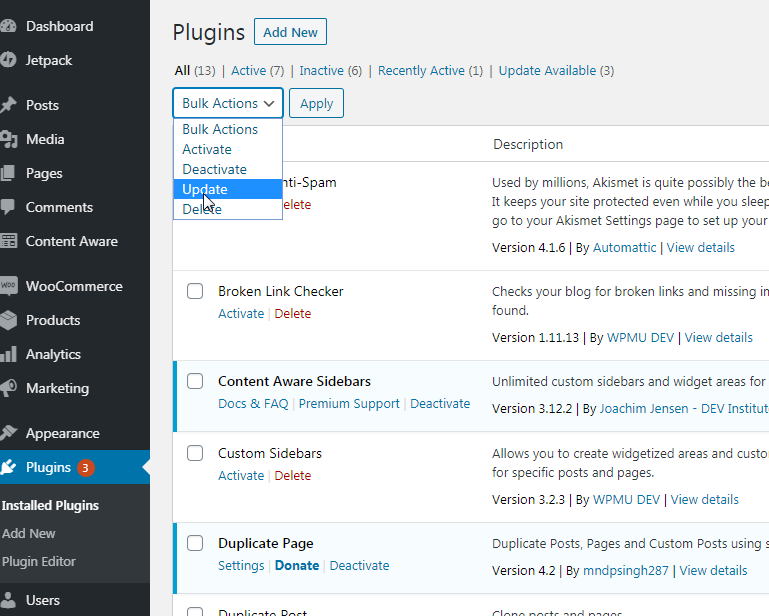Screen dimensions: 769x616
Task: Choose Update from the bulk actions list
Action: pyautogui.click(x=205, y=189)
